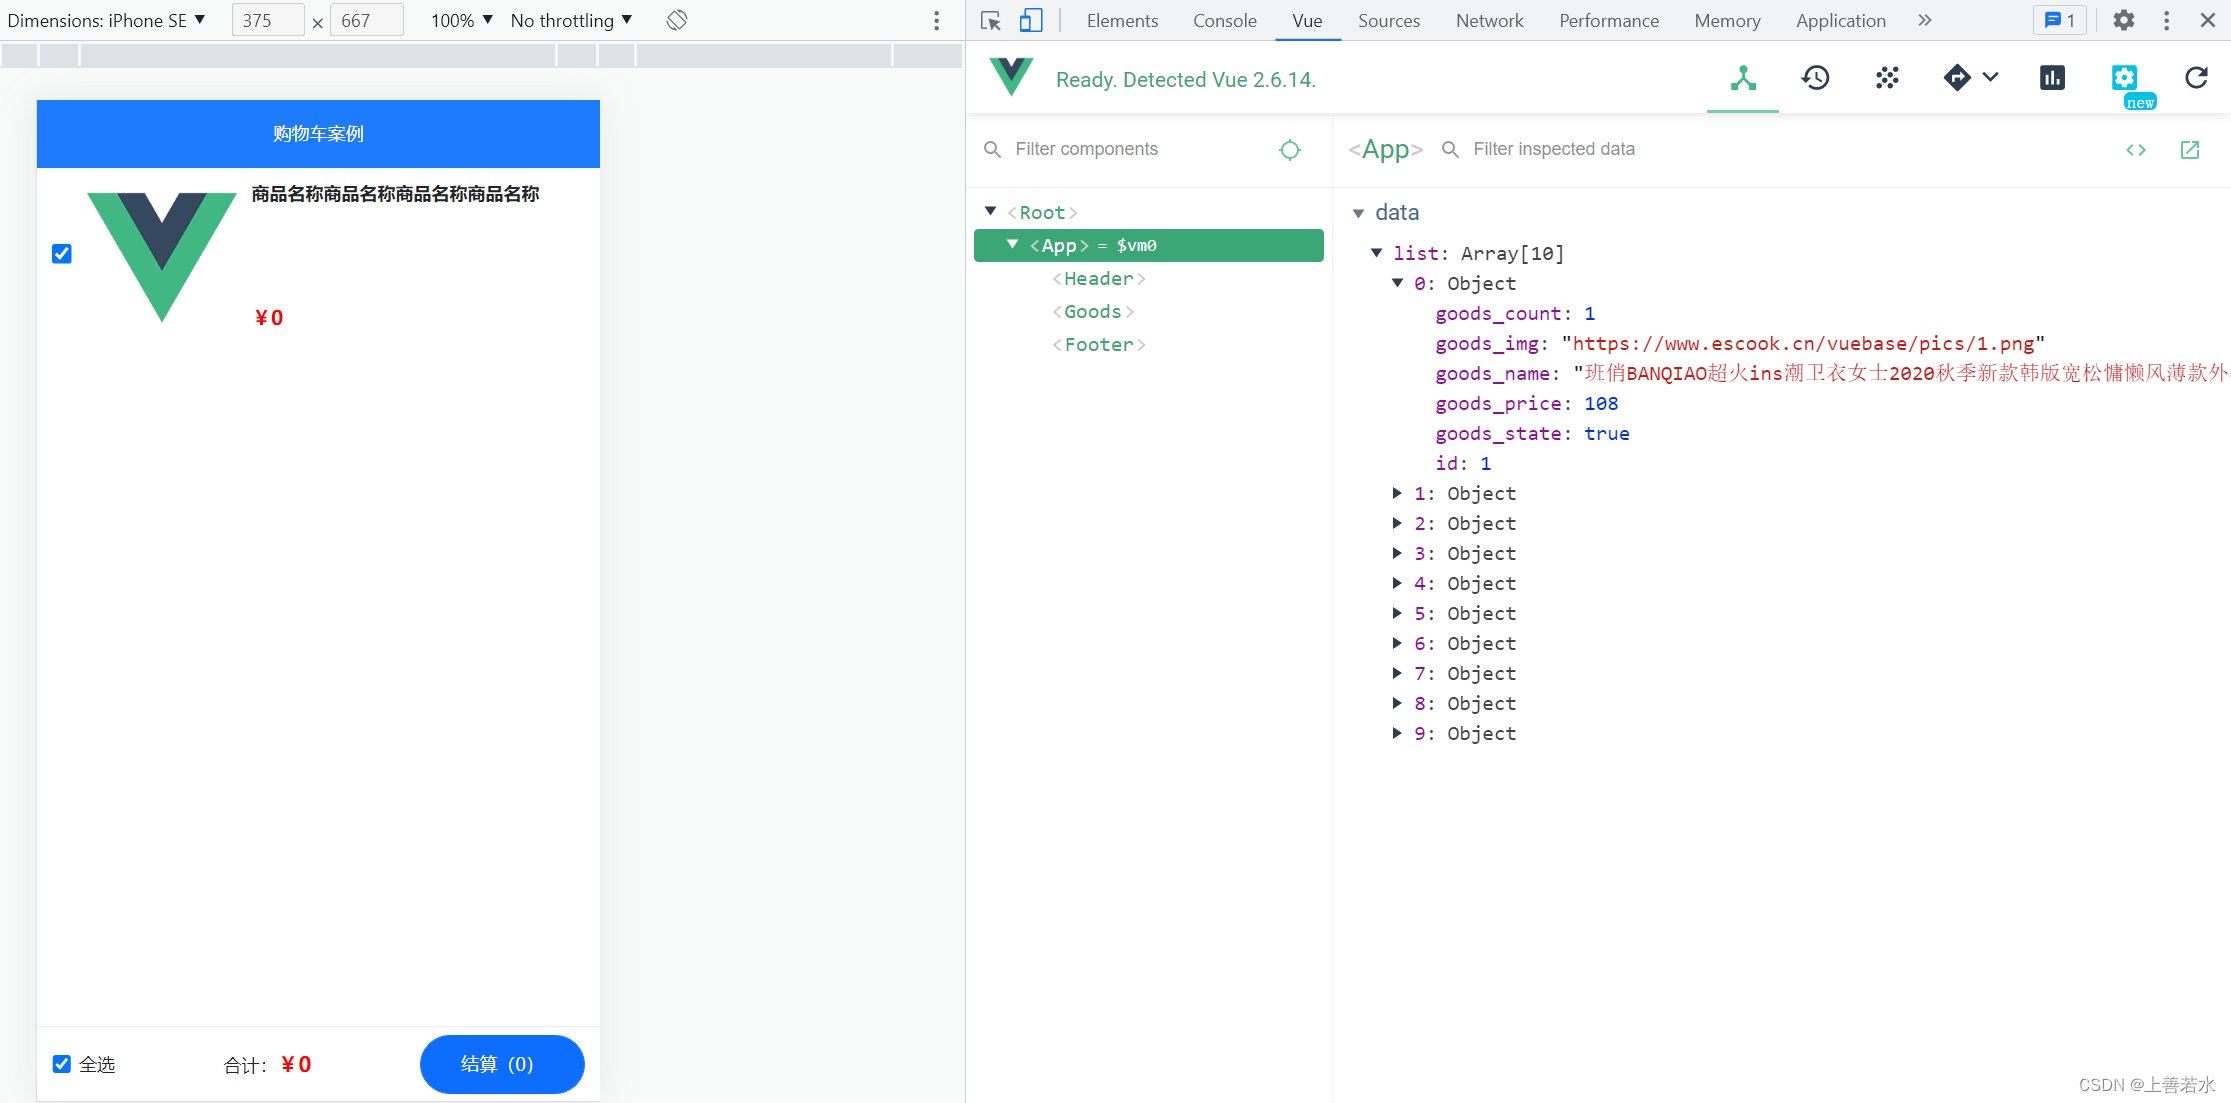This screenshot has height=1103, width=2231.
Task: Expand the routing dropdown chevron
Action: coord(1990,77)
